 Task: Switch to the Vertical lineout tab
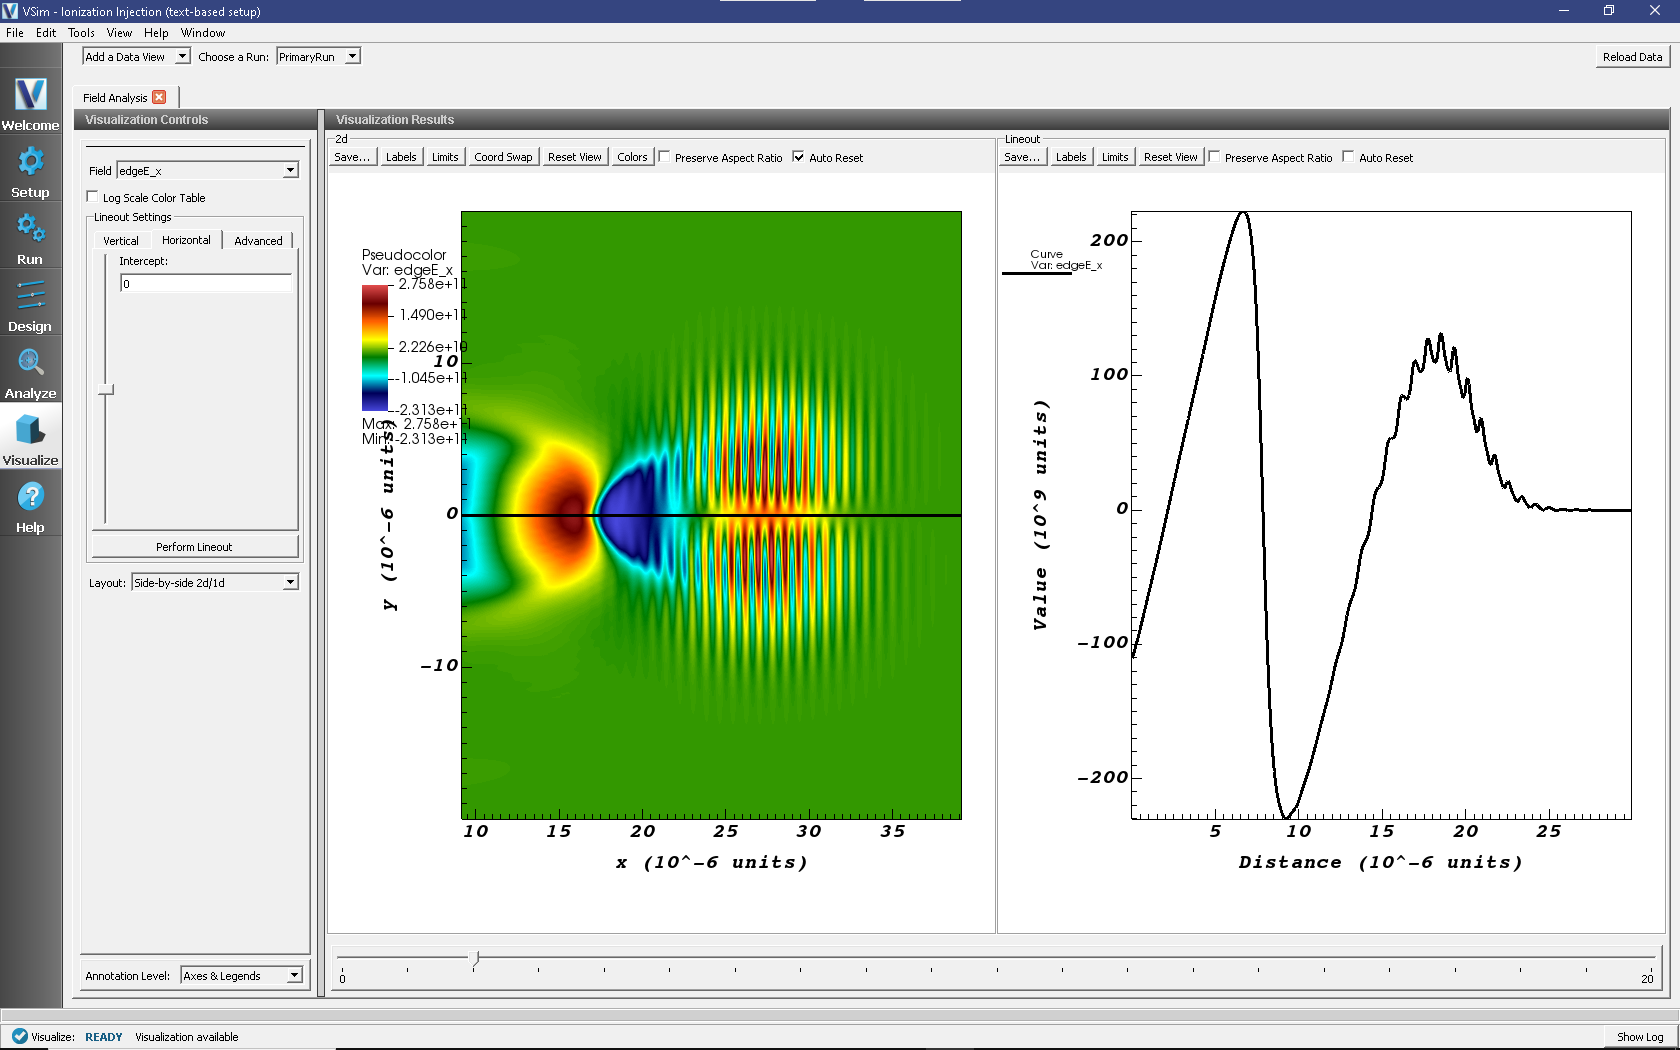coord(121,240)
